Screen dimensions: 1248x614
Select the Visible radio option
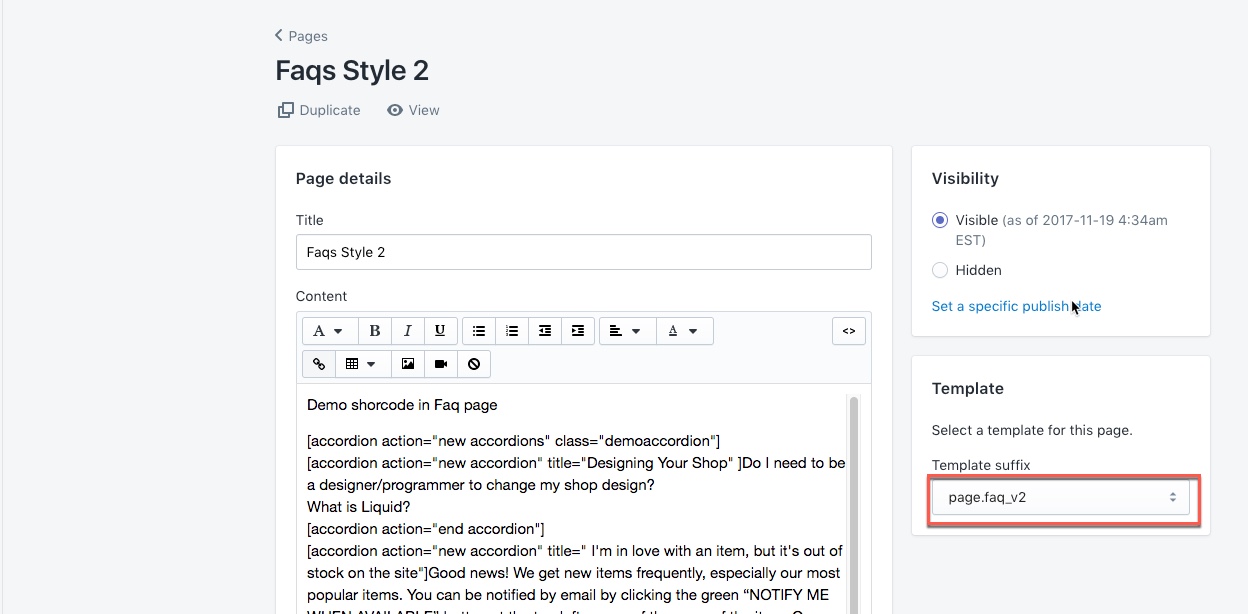(x=939, y=220)
